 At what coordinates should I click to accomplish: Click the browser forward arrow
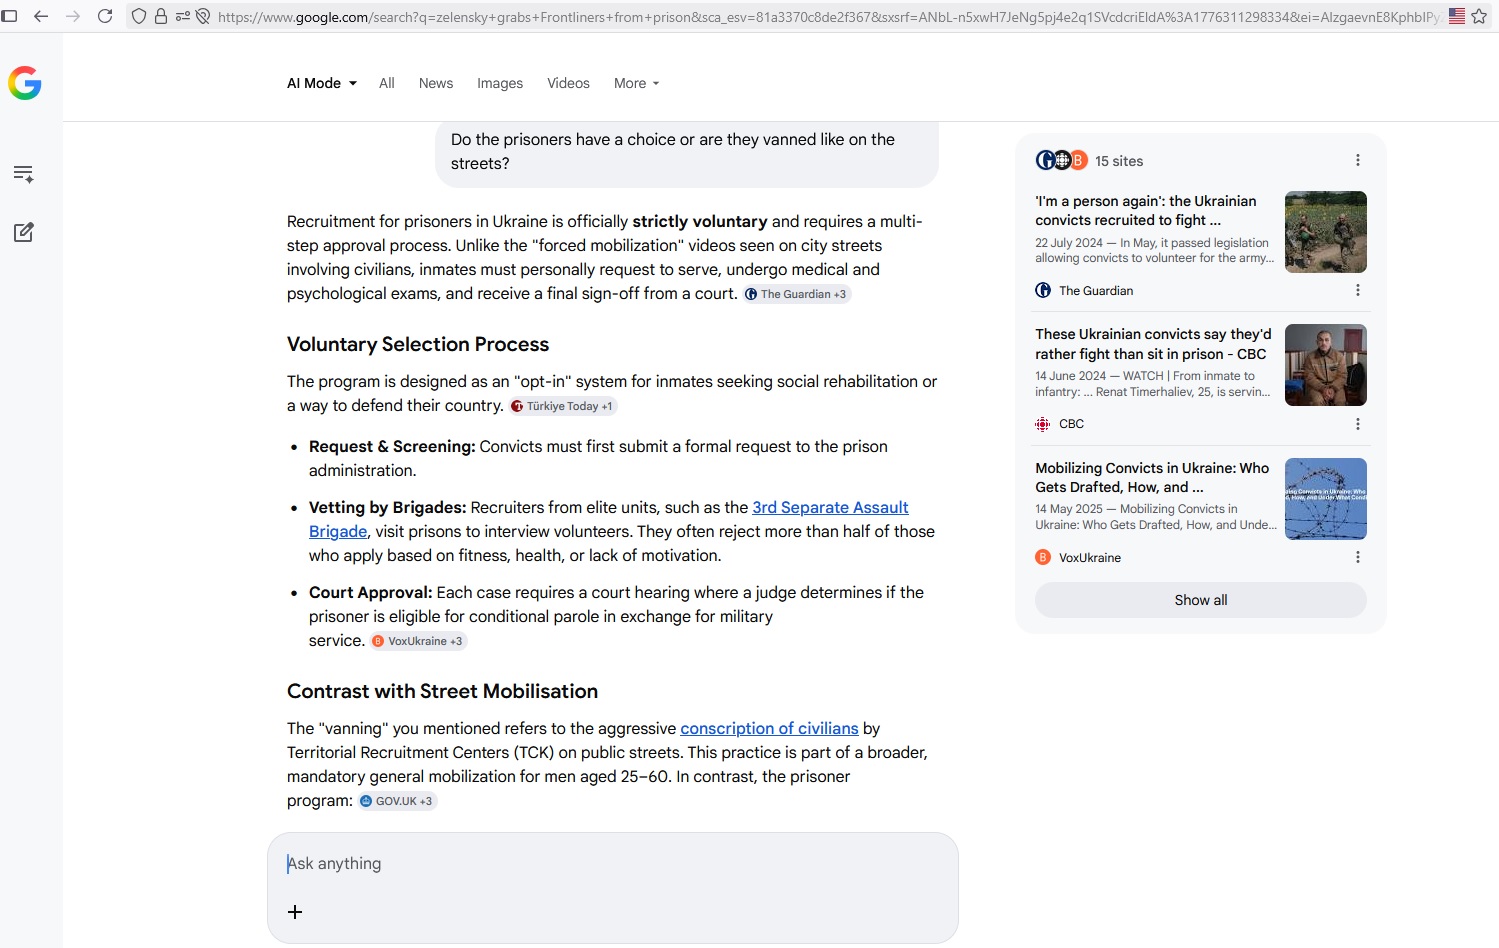pos(73,16)
